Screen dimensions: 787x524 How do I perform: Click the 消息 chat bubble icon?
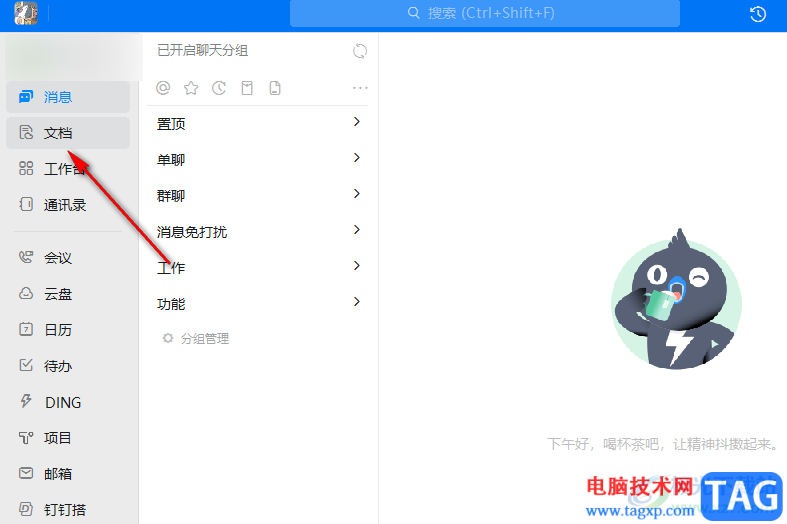26,96
